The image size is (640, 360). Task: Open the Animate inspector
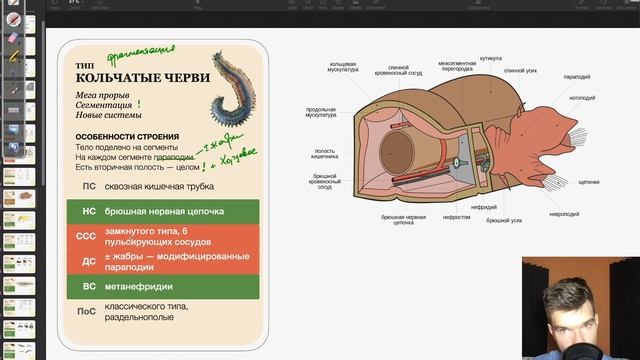pos(604,4)
